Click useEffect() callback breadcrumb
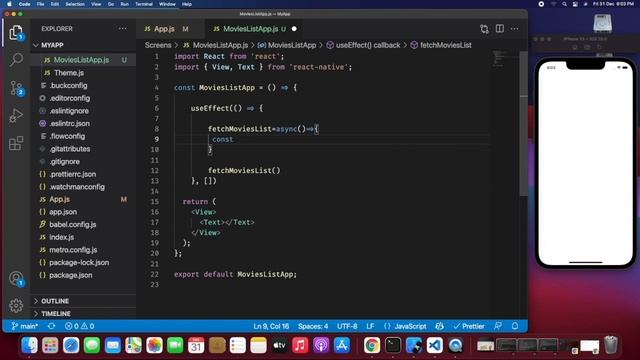This screenshot has width=640, height=360. (x=363, y=45)
